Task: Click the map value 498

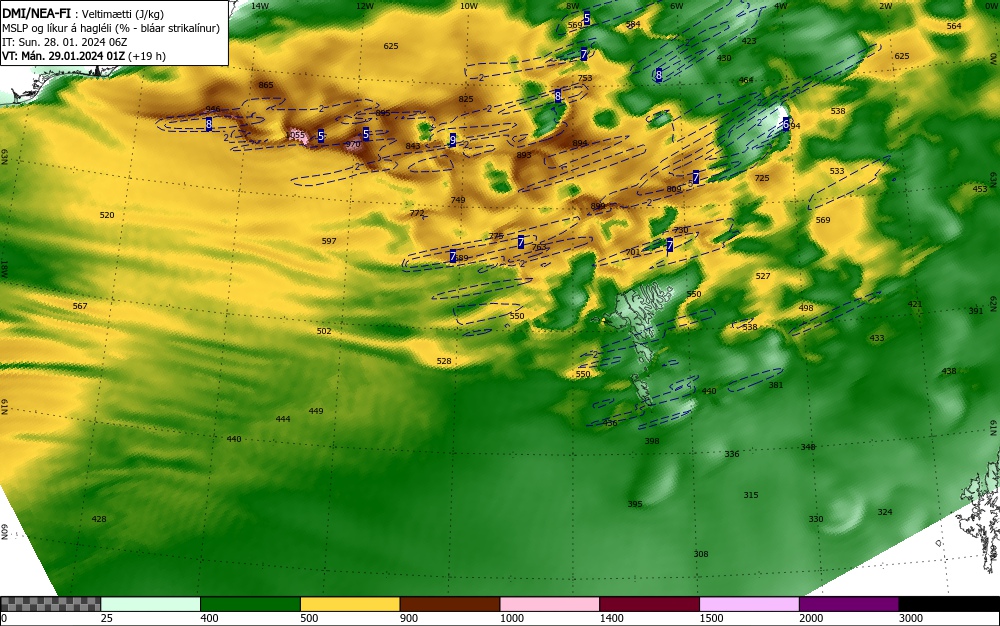Action: click(806, 308)
